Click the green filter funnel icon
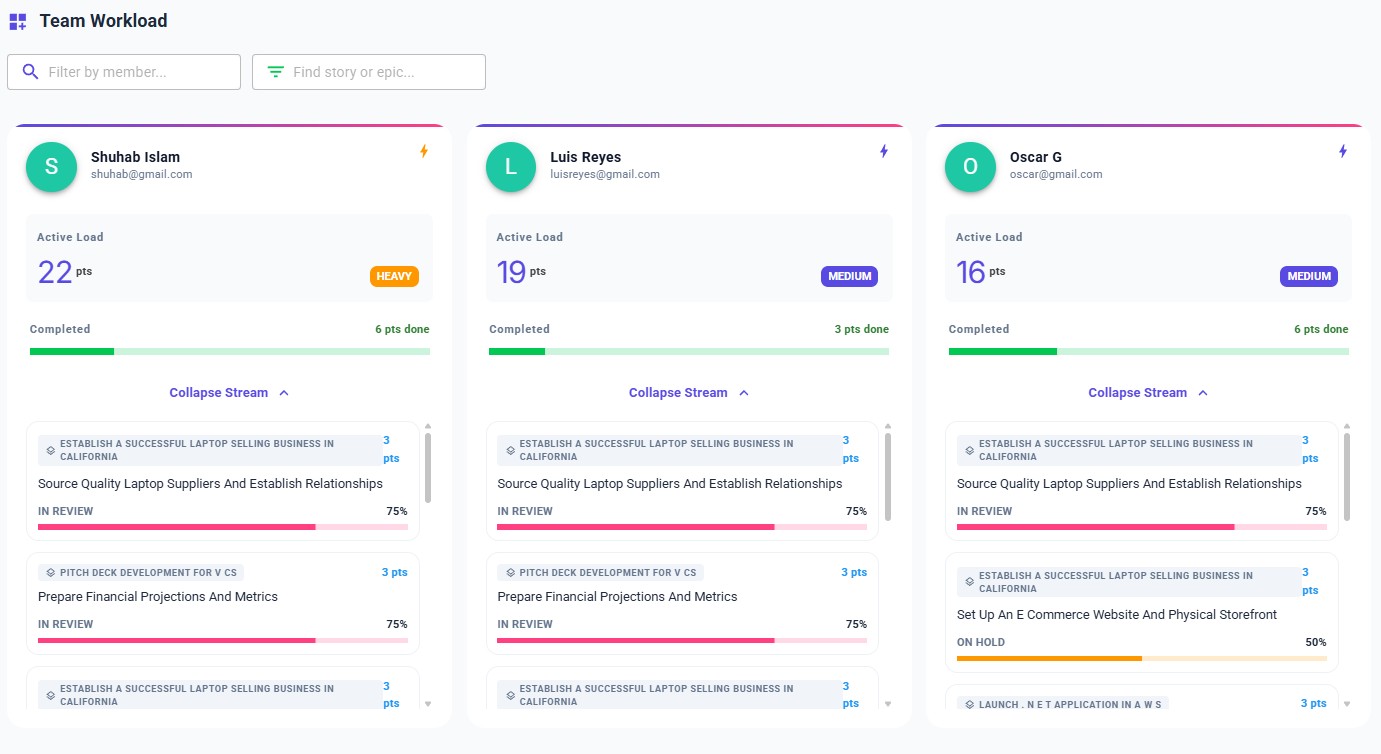The width and height of the screenshot is (1381, 754). (274, 71)
